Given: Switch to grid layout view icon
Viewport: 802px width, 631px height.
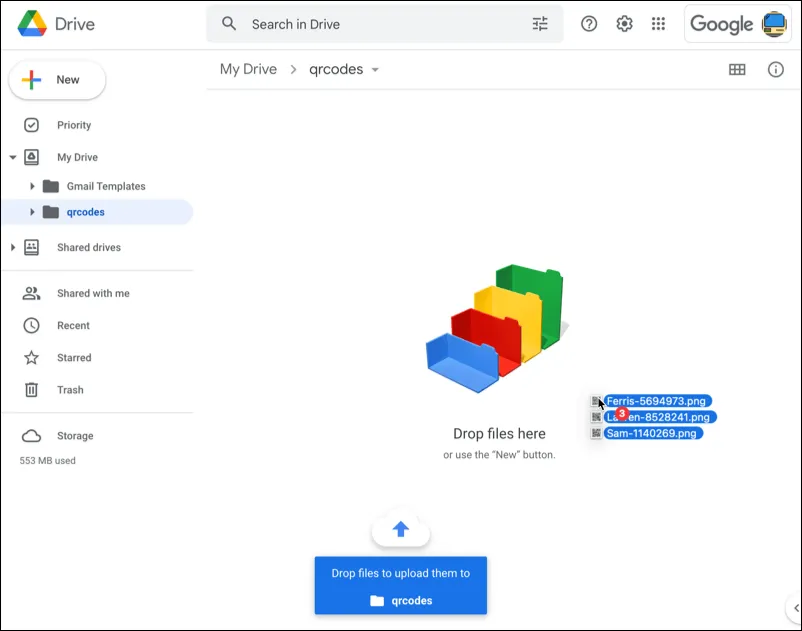Looking at the screenshot, I should tap(737, 70).
